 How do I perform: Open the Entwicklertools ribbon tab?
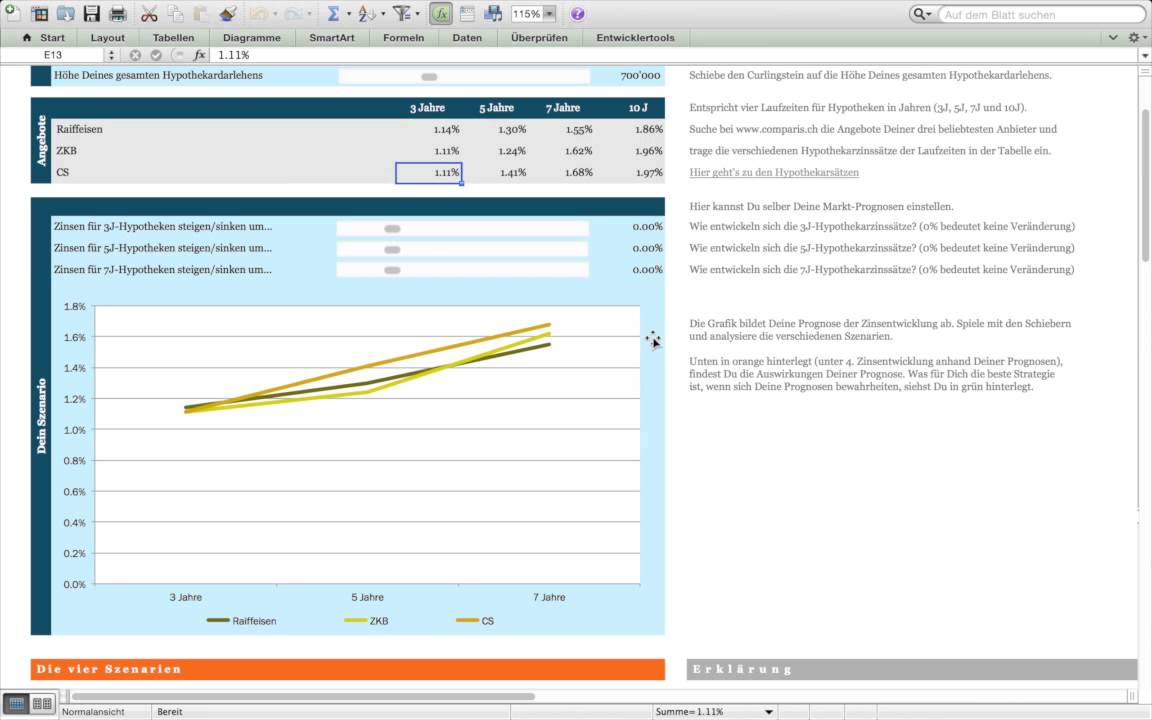pyautogui.click(x=636, y=37)
